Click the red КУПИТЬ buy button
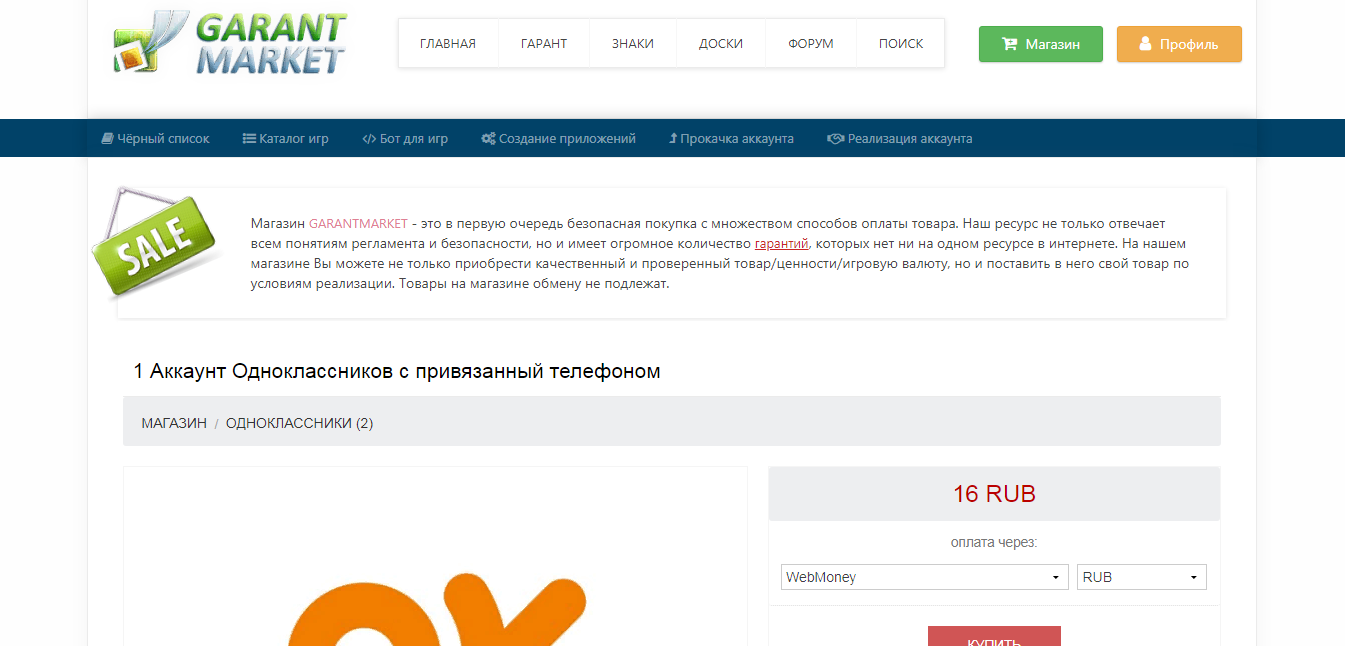Image resolution: width=1345 pixels, height=646 pixels. click(994, 636)
